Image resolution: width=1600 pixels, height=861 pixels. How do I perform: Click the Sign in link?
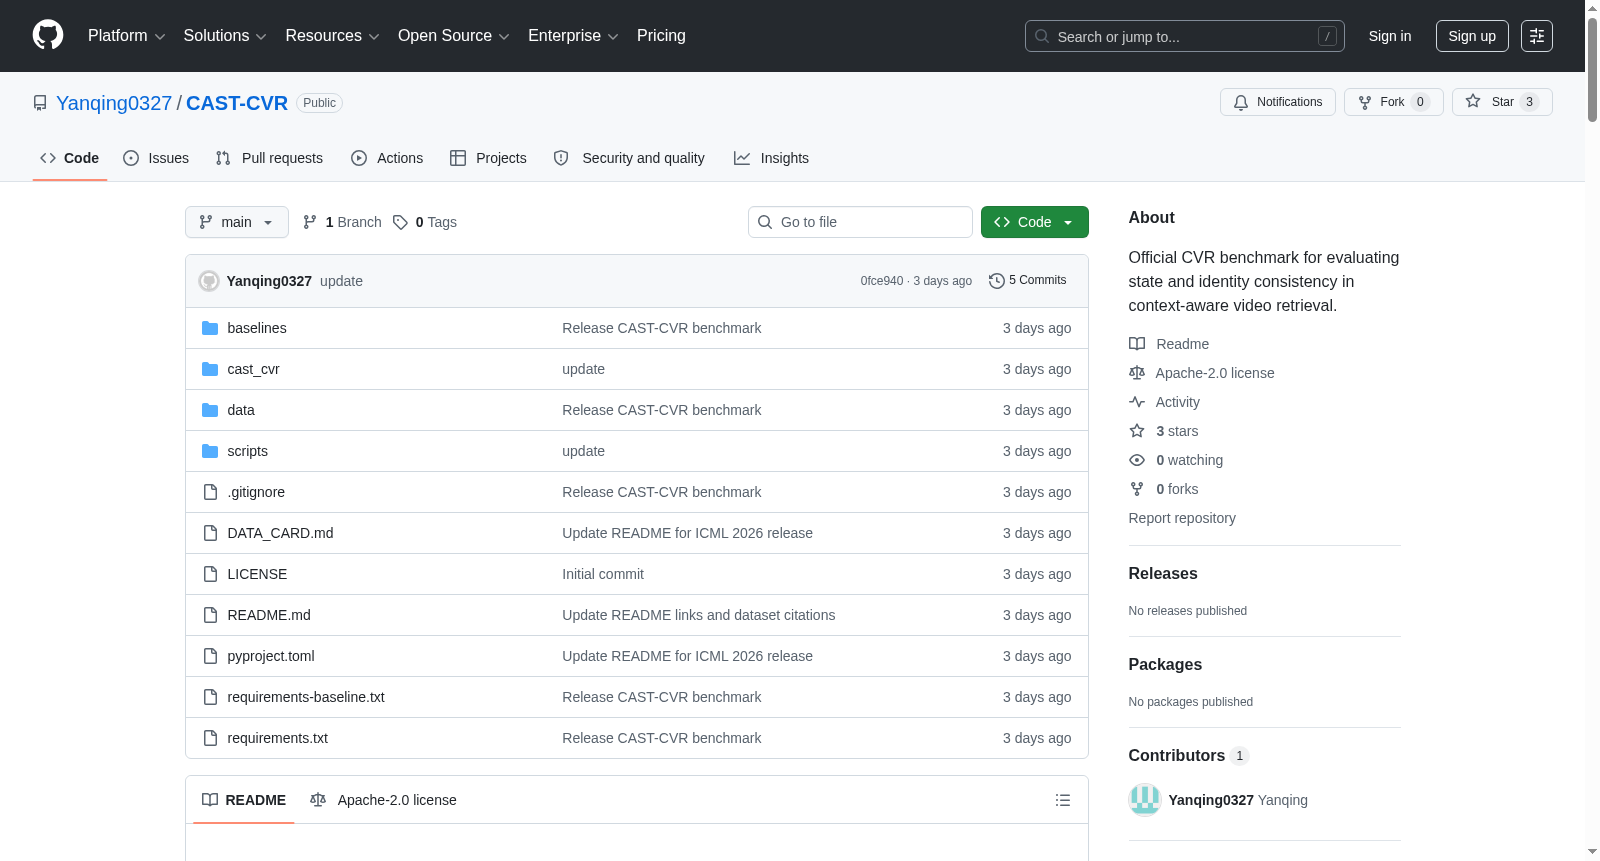(x=1390, y=36)
